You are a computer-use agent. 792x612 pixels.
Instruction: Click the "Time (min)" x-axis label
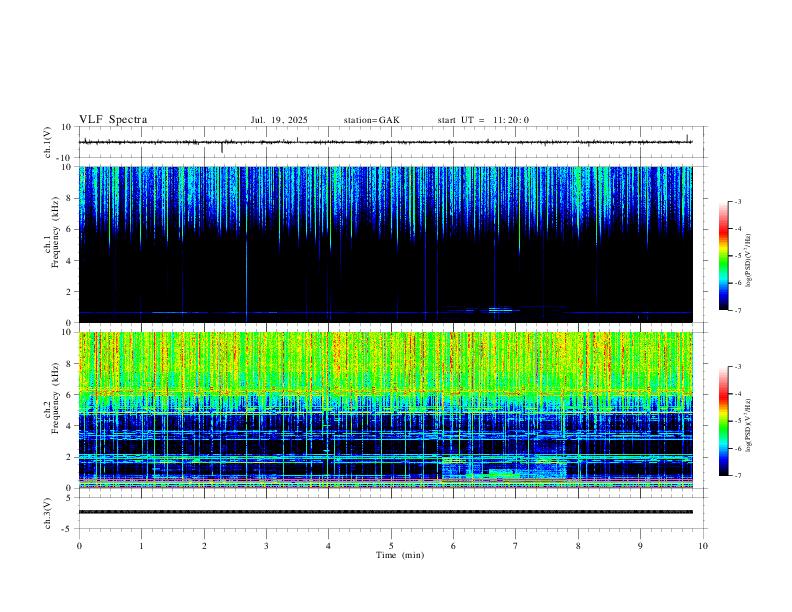tap(400, 555)
